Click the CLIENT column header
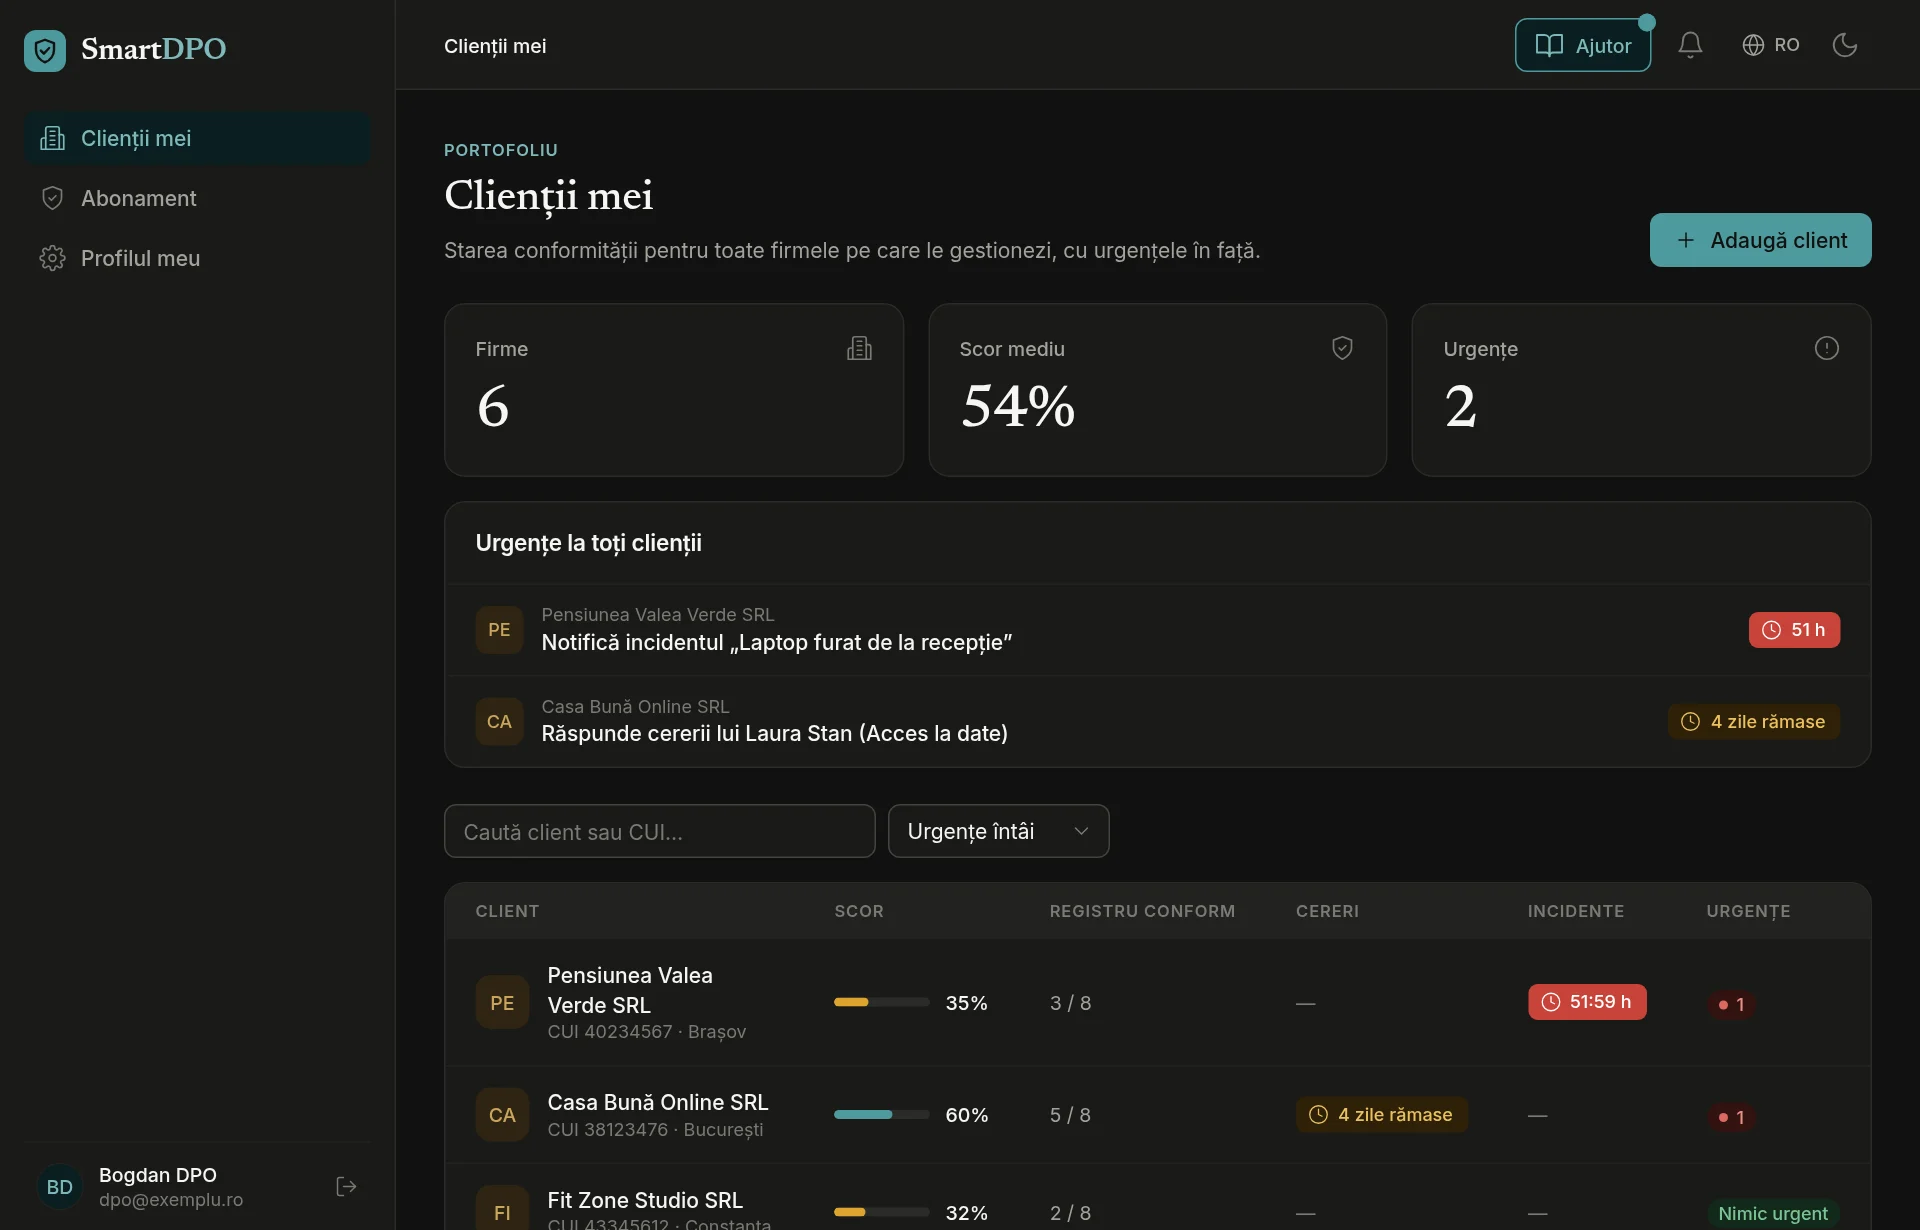This screenshot has width=1920, height=1230. pos(507,911)
